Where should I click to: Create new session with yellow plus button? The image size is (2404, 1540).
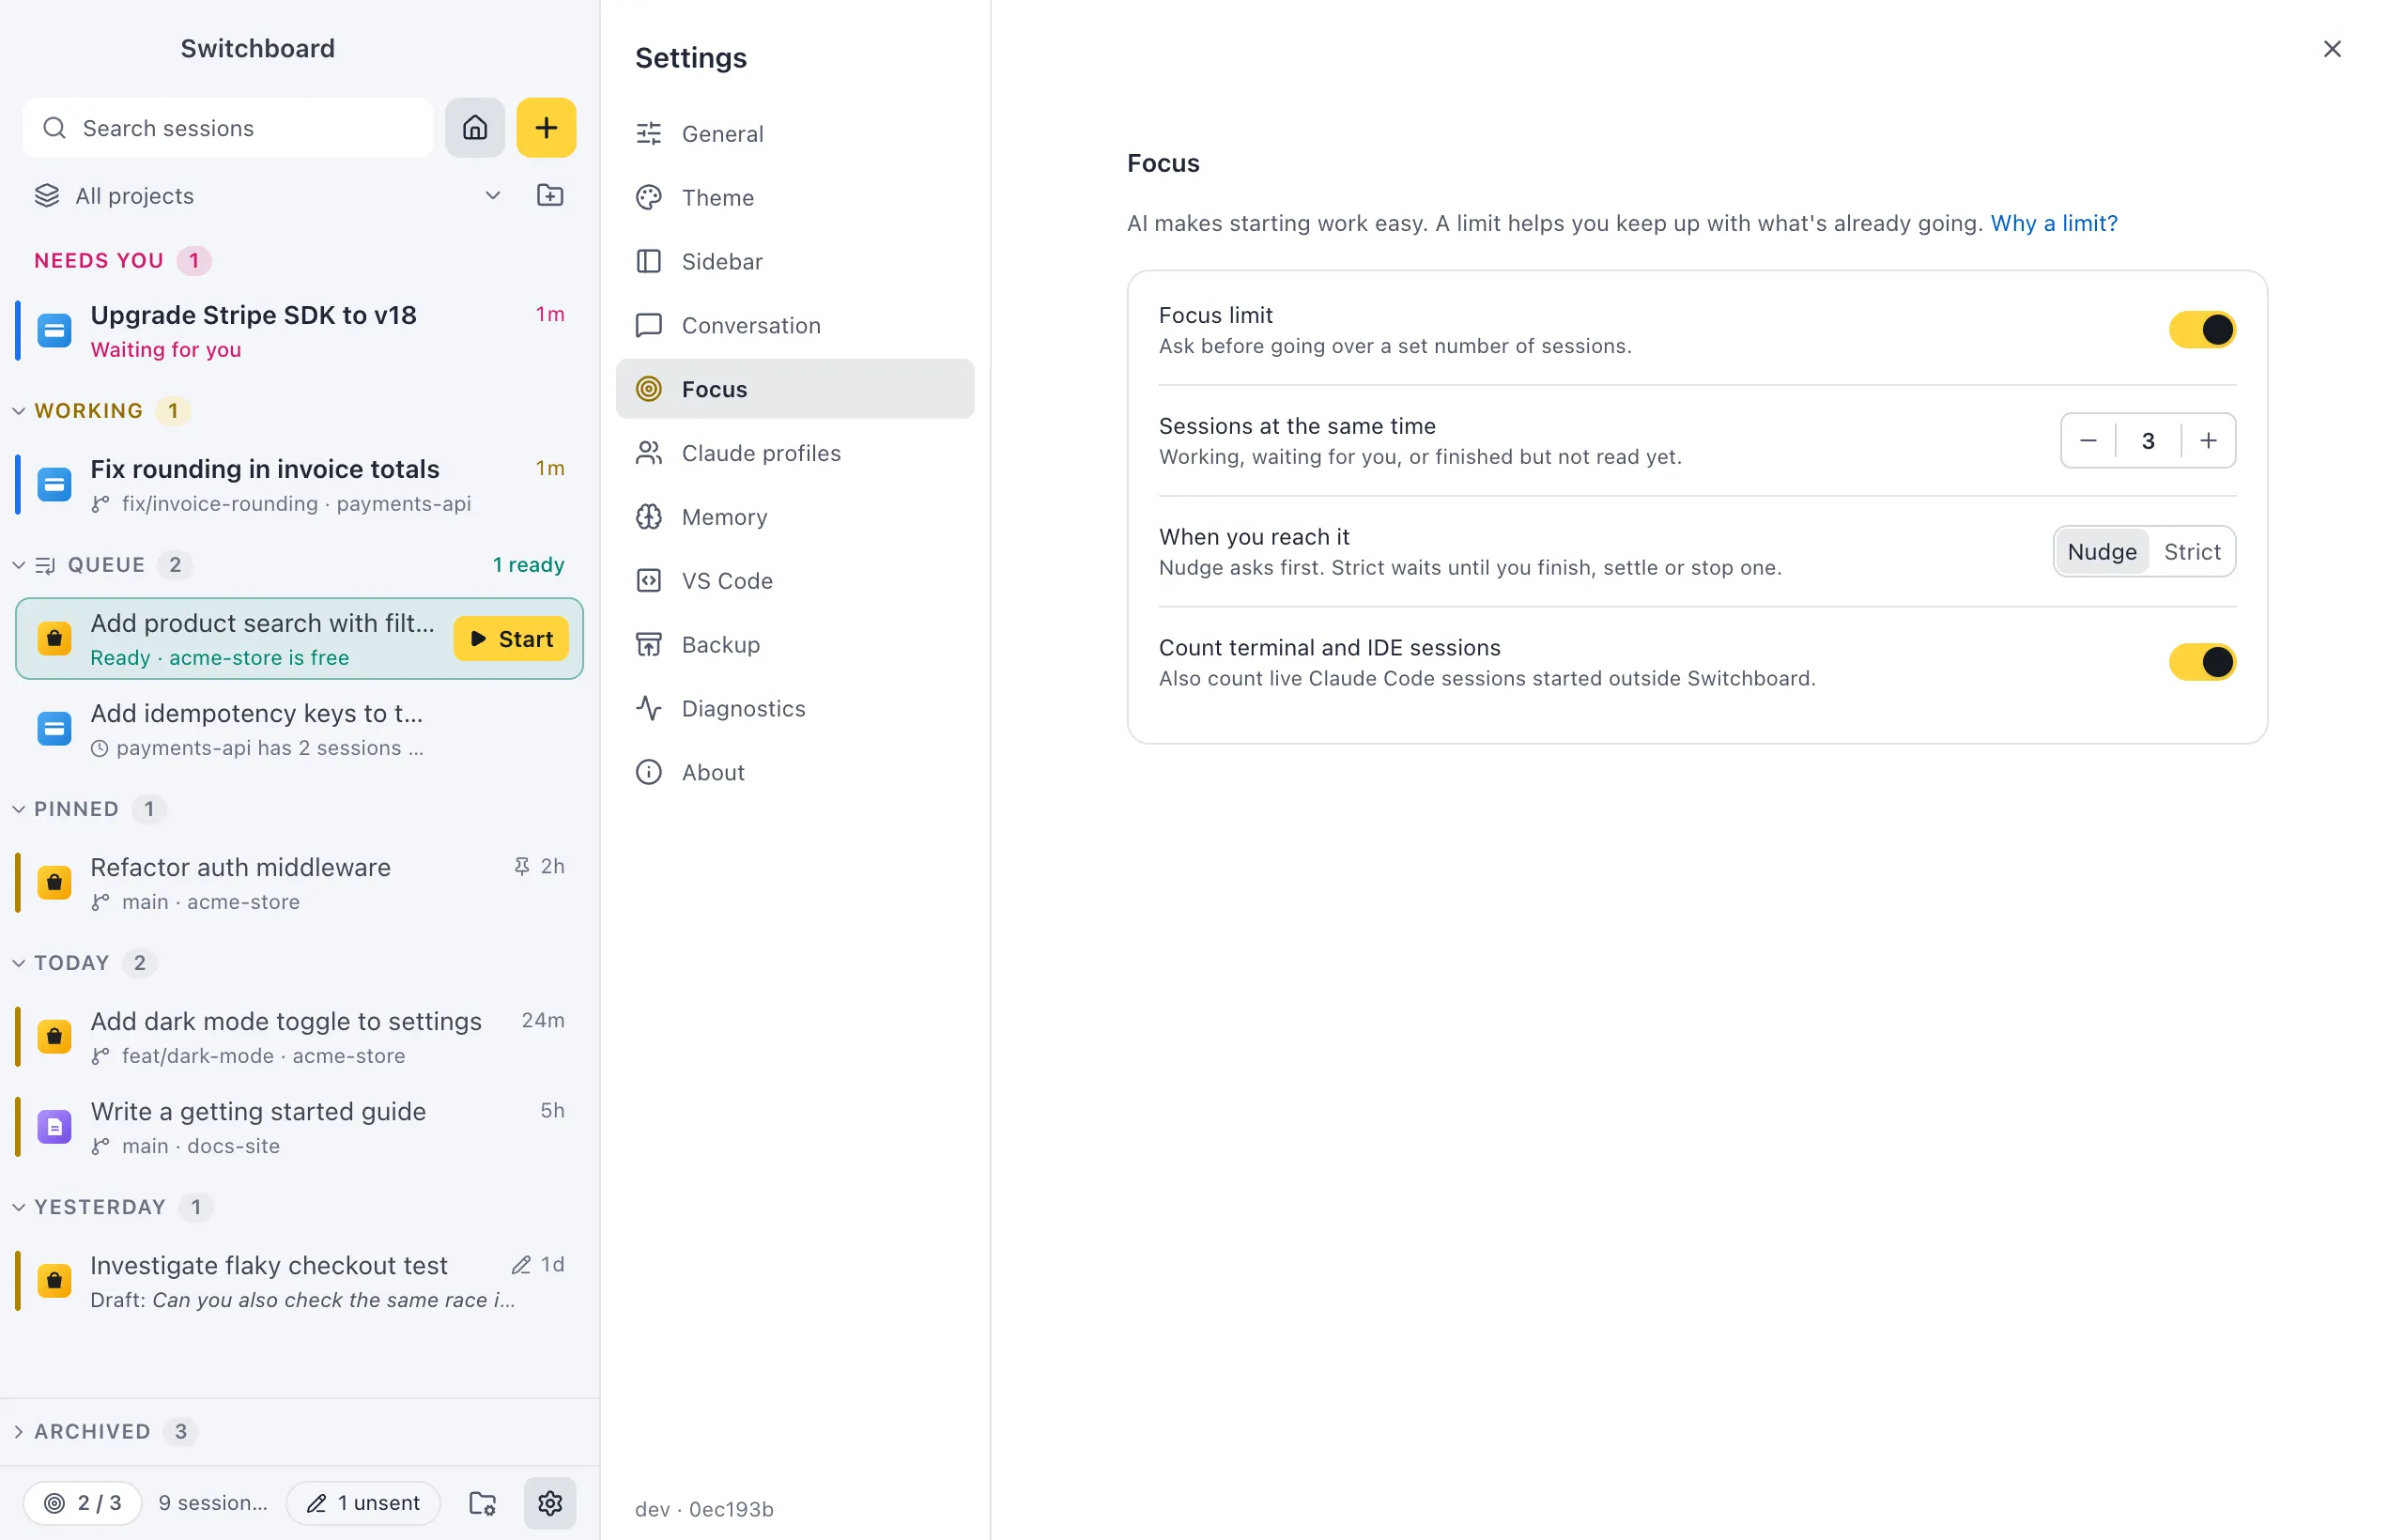546,128
